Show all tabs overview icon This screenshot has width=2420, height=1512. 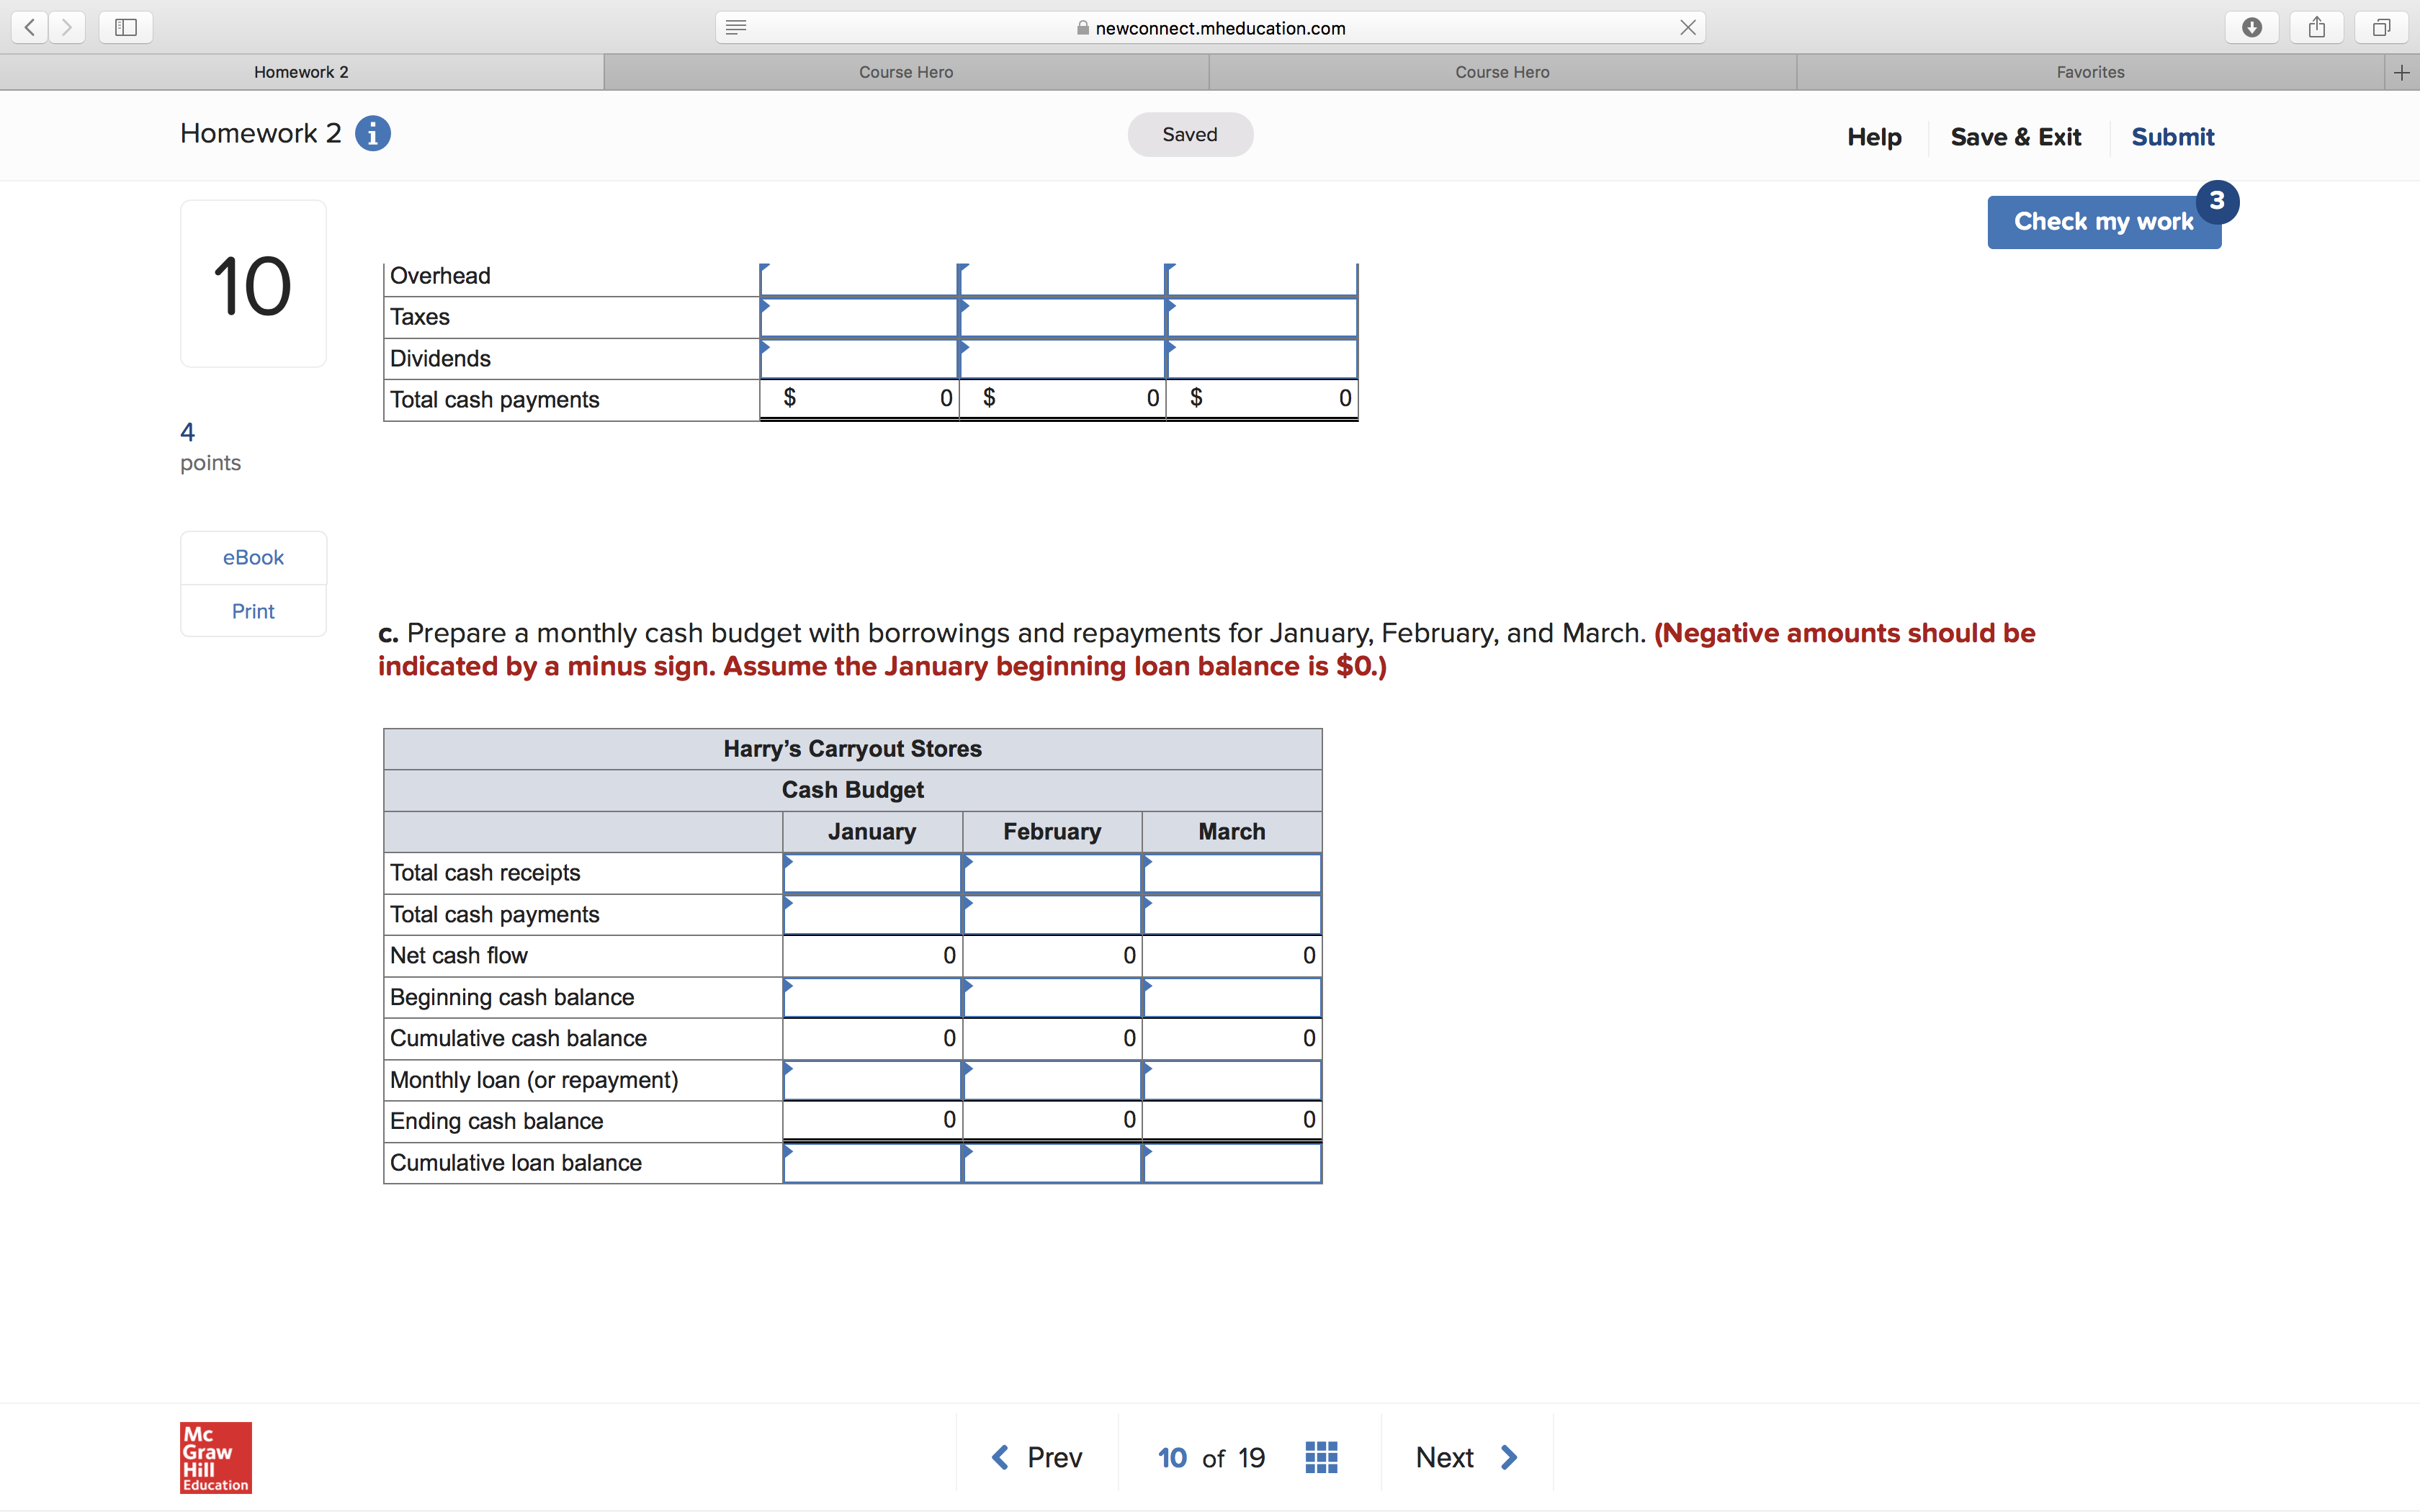(x=2381, y=27)
